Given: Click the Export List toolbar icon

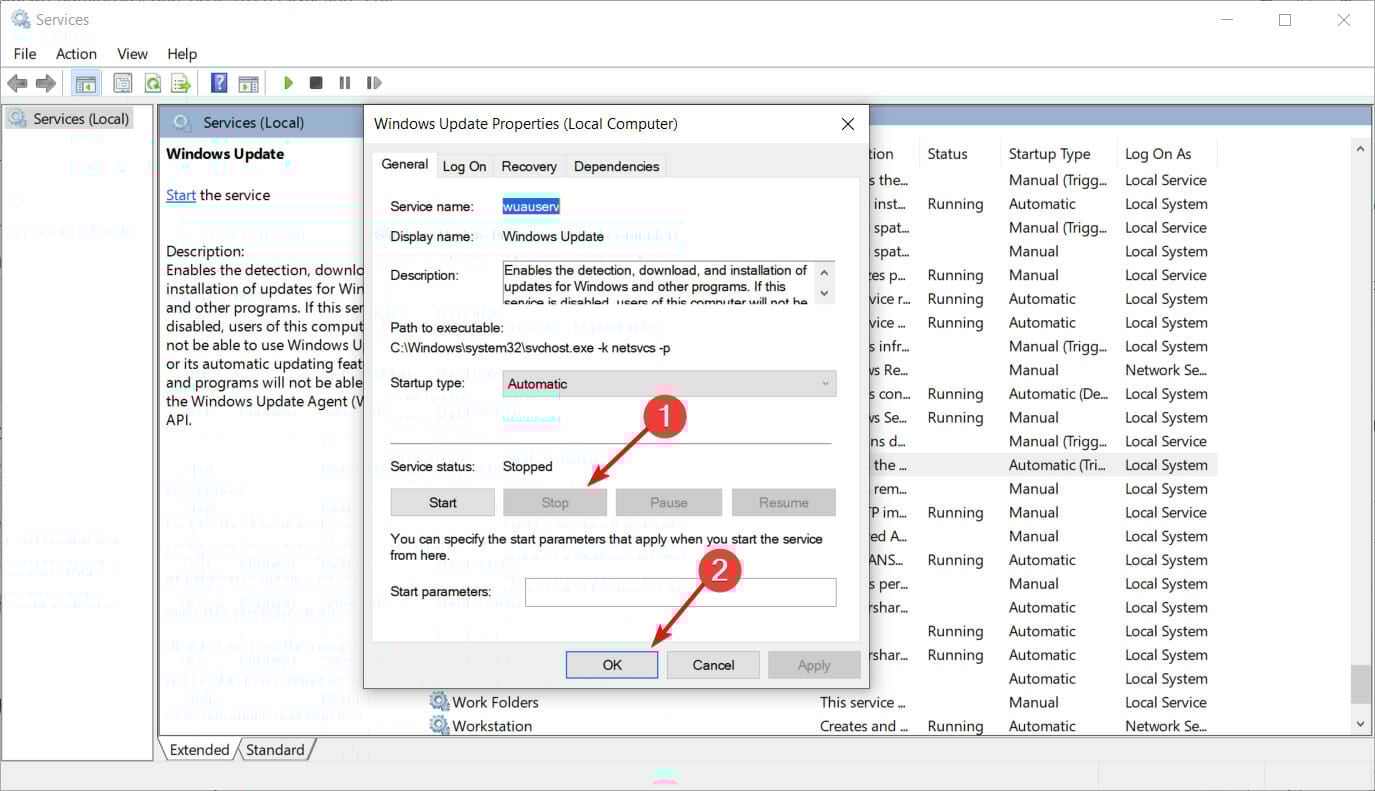Looking at the screenshot, I should pyautogui.click(x=181, y=83).
